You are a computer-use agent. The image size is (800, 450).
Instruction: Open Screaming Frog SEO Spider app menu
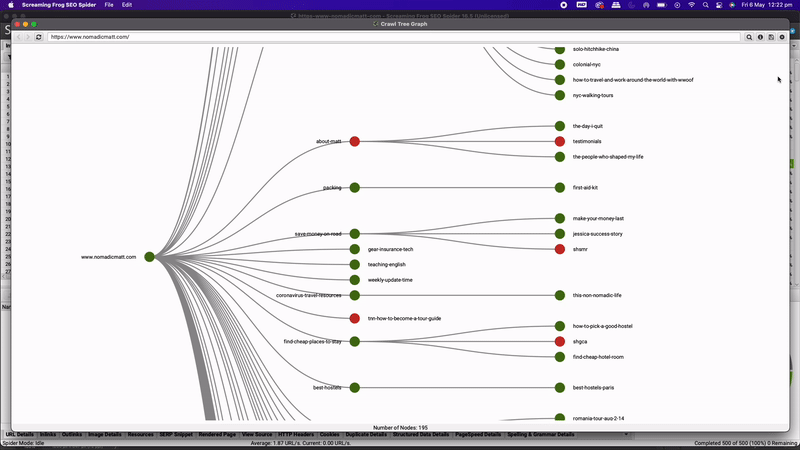tap(59, 5)
